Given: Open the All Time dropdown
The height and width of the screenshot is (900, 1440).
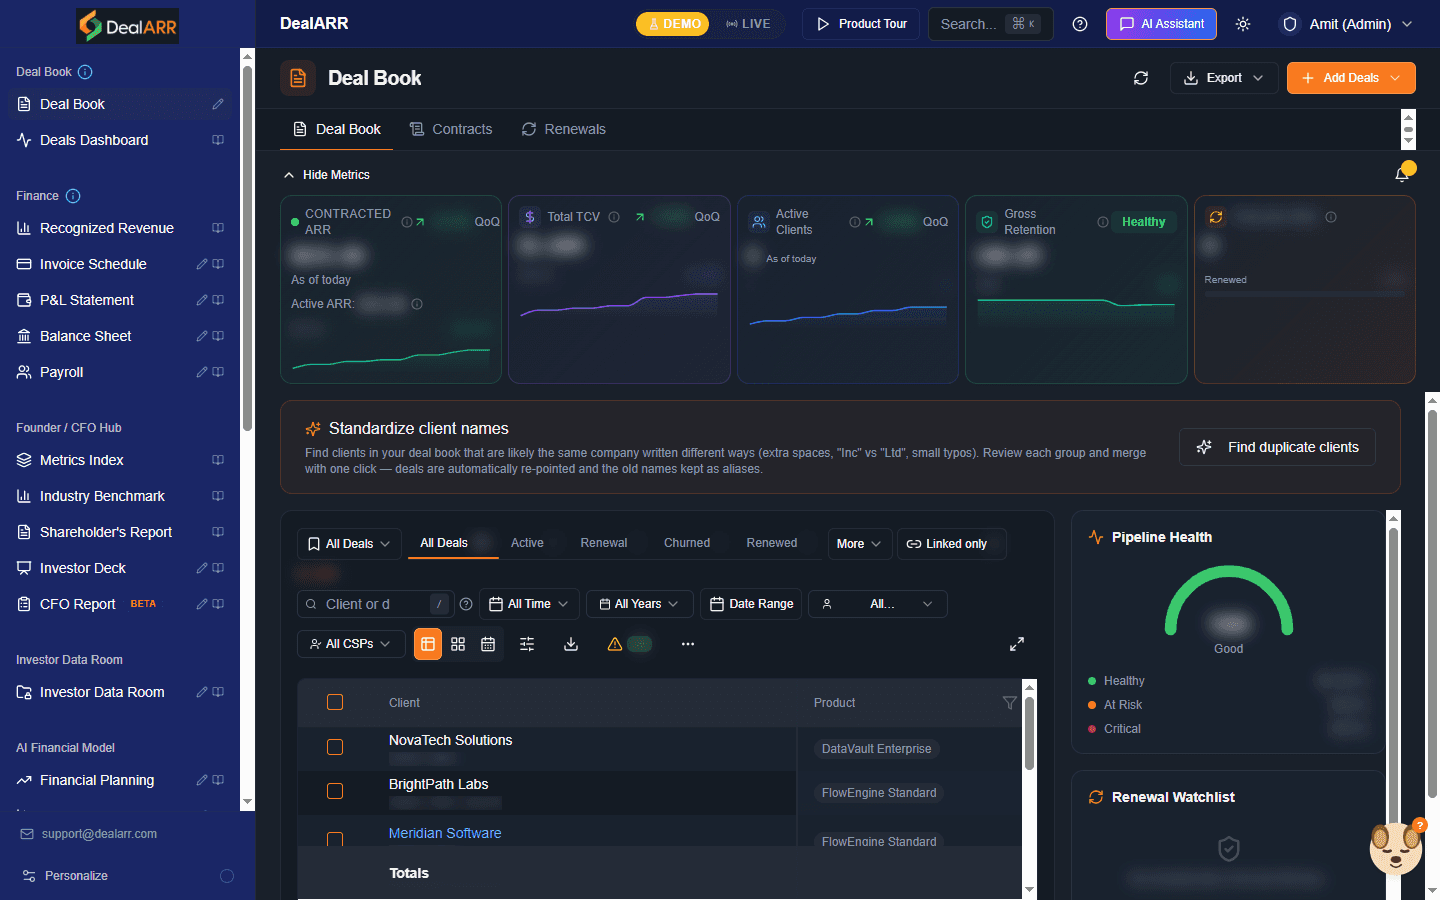Looking at the screenshot, I should pos(529,604).
